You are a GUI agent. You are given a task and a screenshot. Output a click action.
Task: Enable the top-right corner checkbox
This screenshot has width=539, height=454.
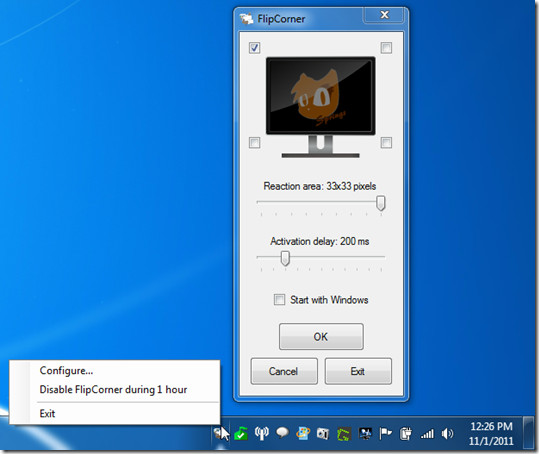386,48
